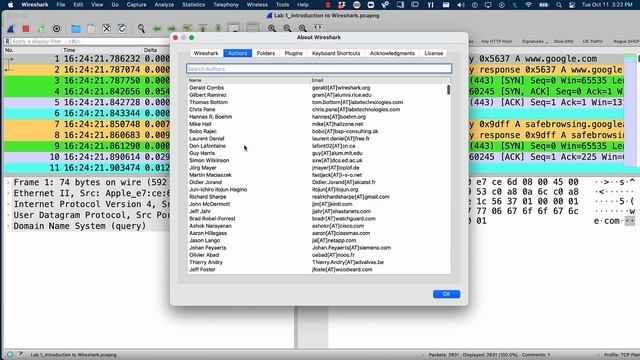Image resolution: width=640 pixels, height=360 pixels.
Task: Go forward in packet history
Action: click(x=172, y=29)
